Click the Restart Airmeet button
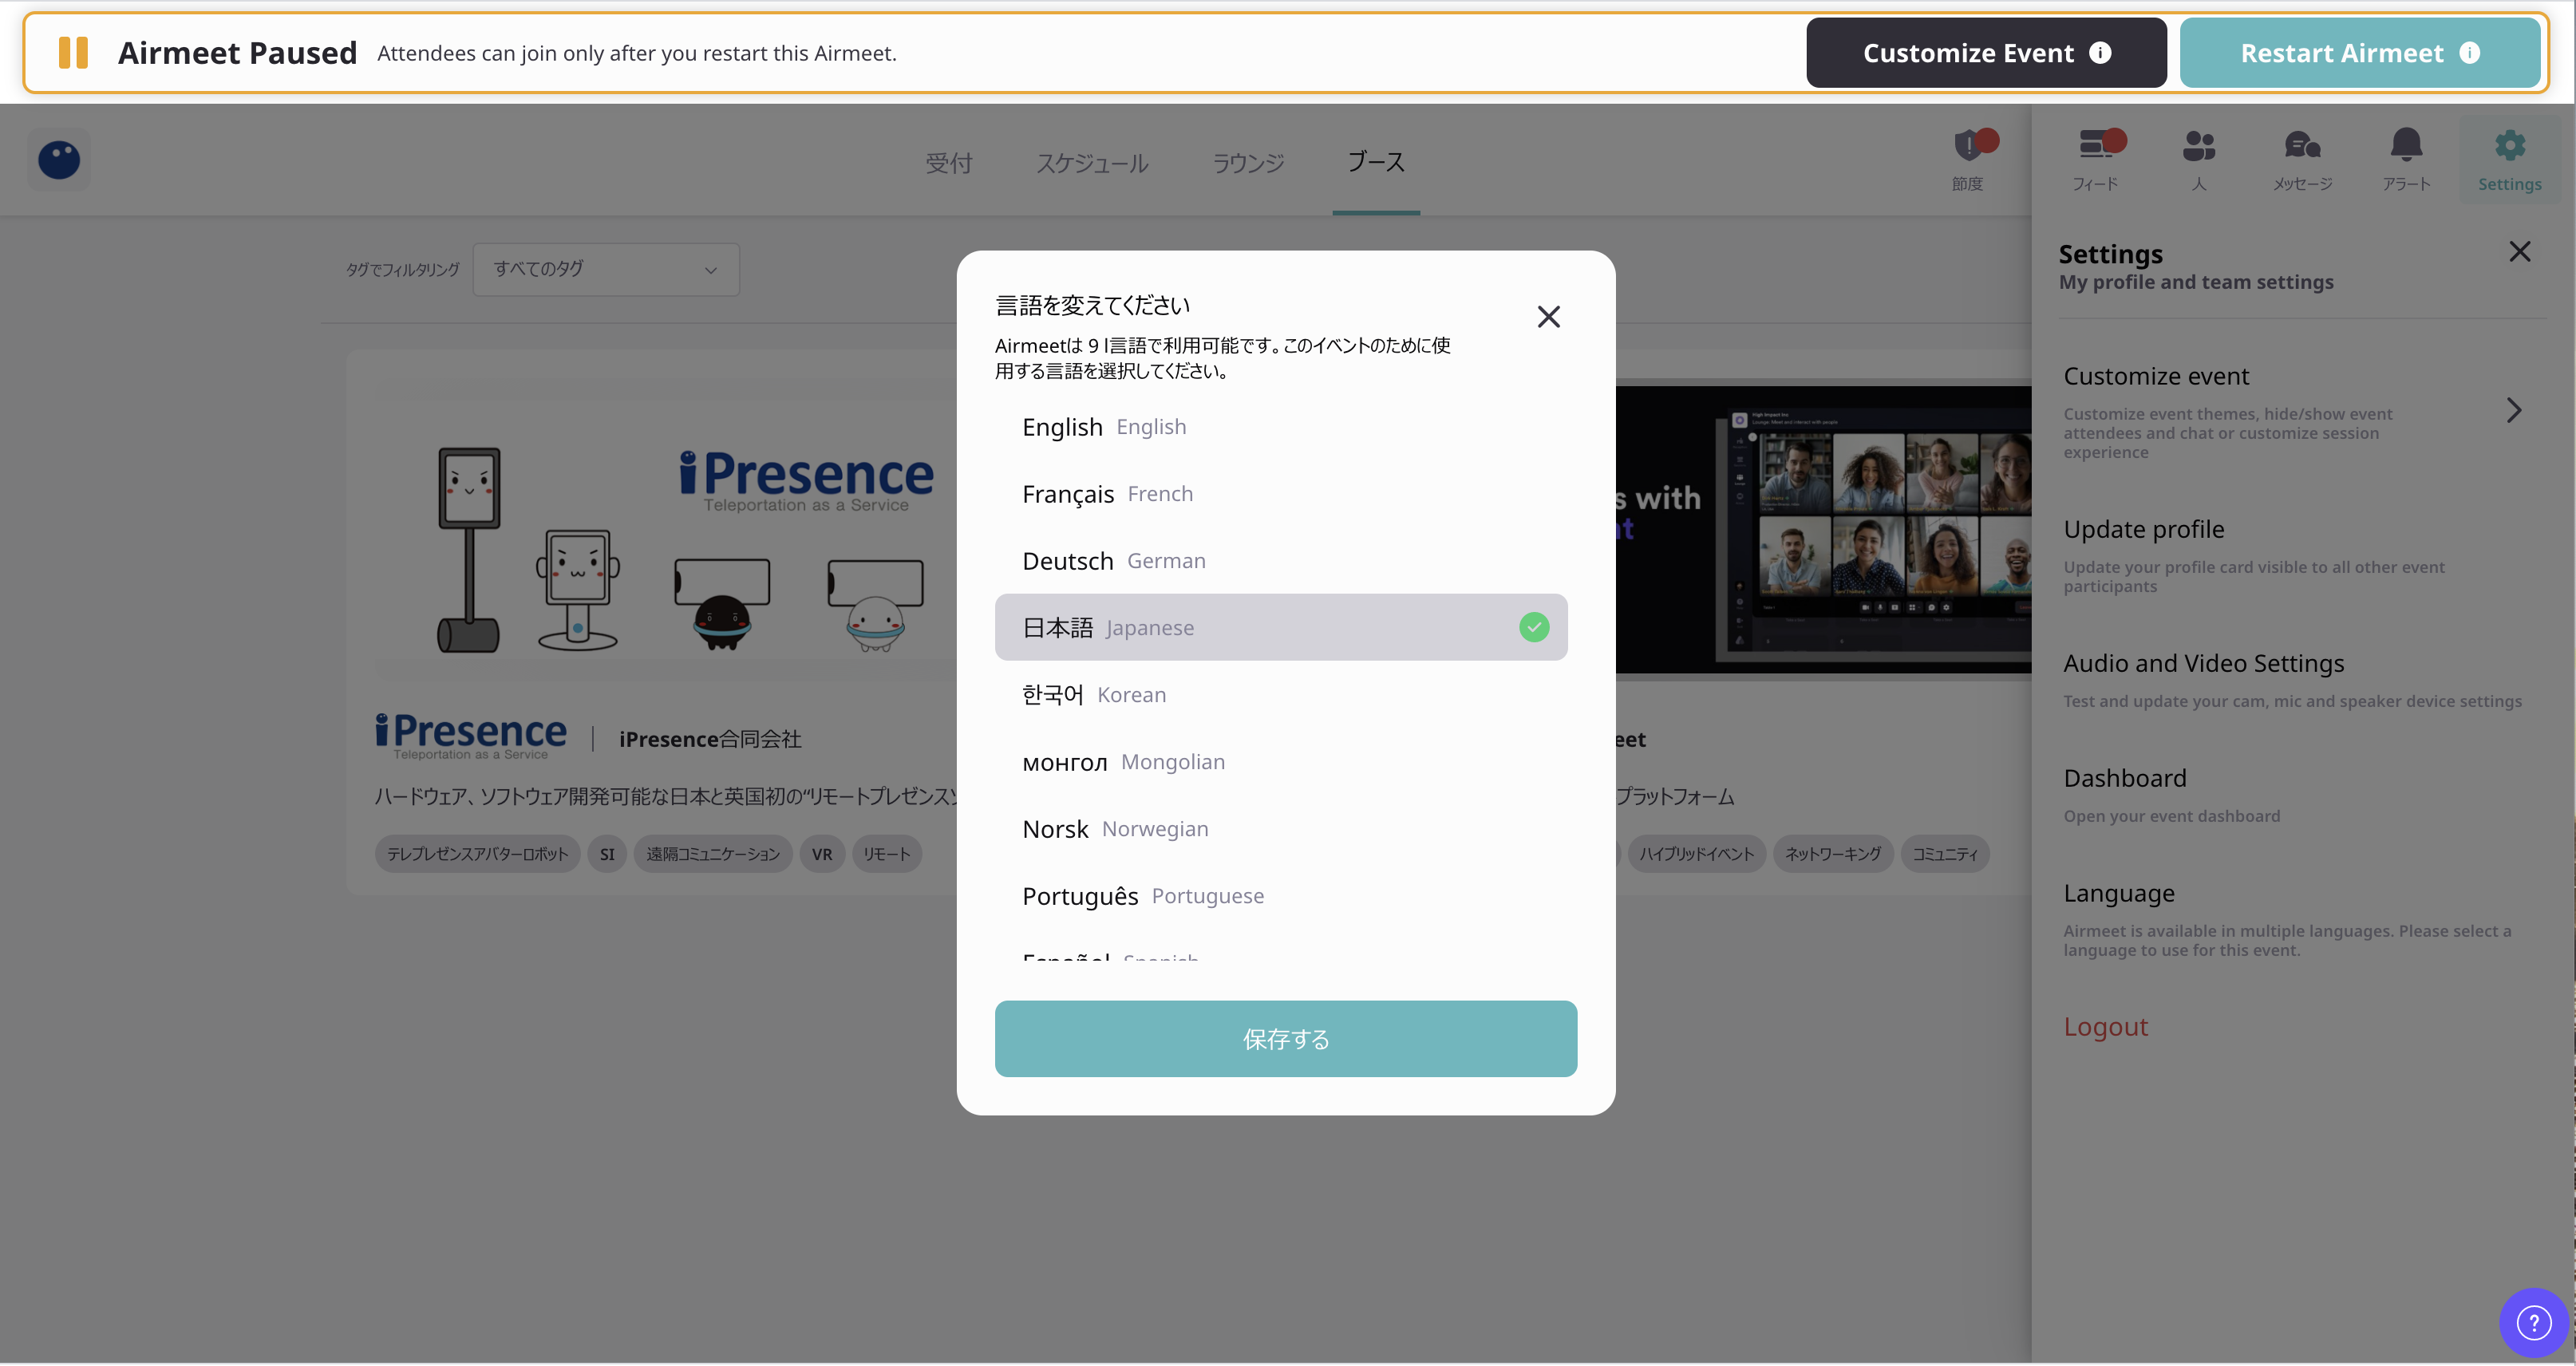2576x1366 pixels. 2359,53
